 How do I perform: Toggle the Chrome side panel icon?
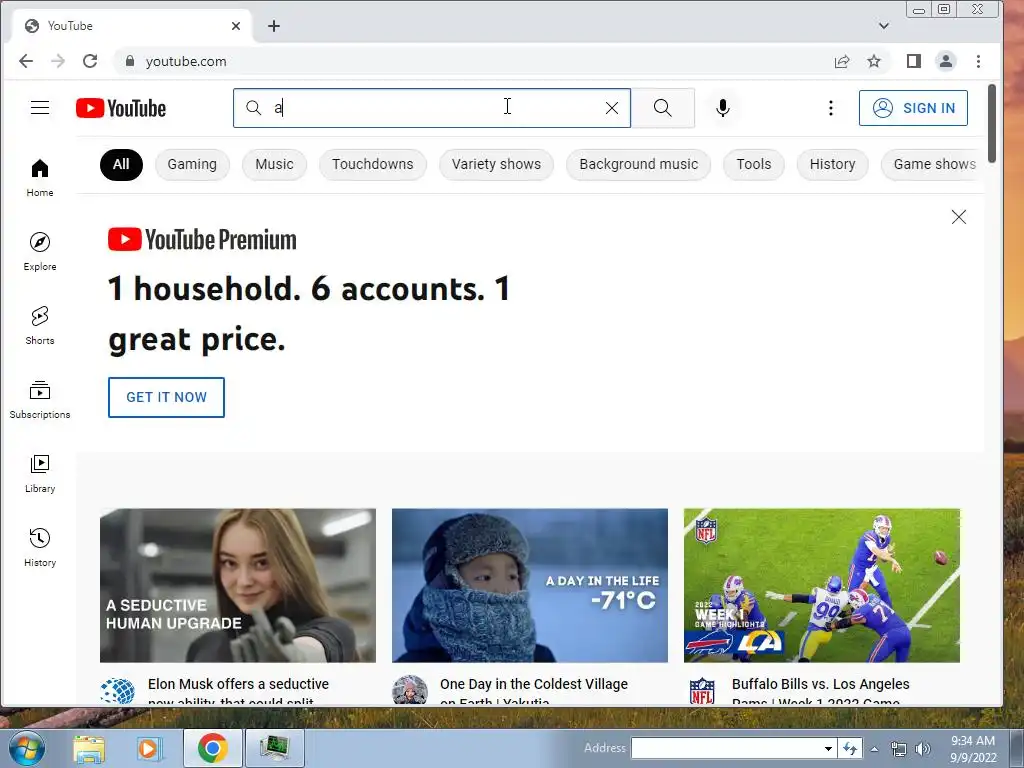[914, 61]
